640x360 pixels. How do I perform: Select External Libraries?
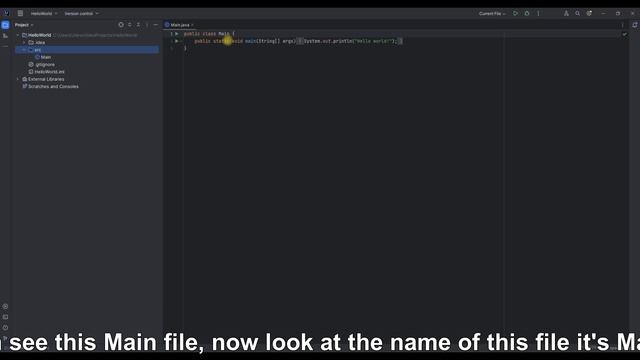click(43, 79)
